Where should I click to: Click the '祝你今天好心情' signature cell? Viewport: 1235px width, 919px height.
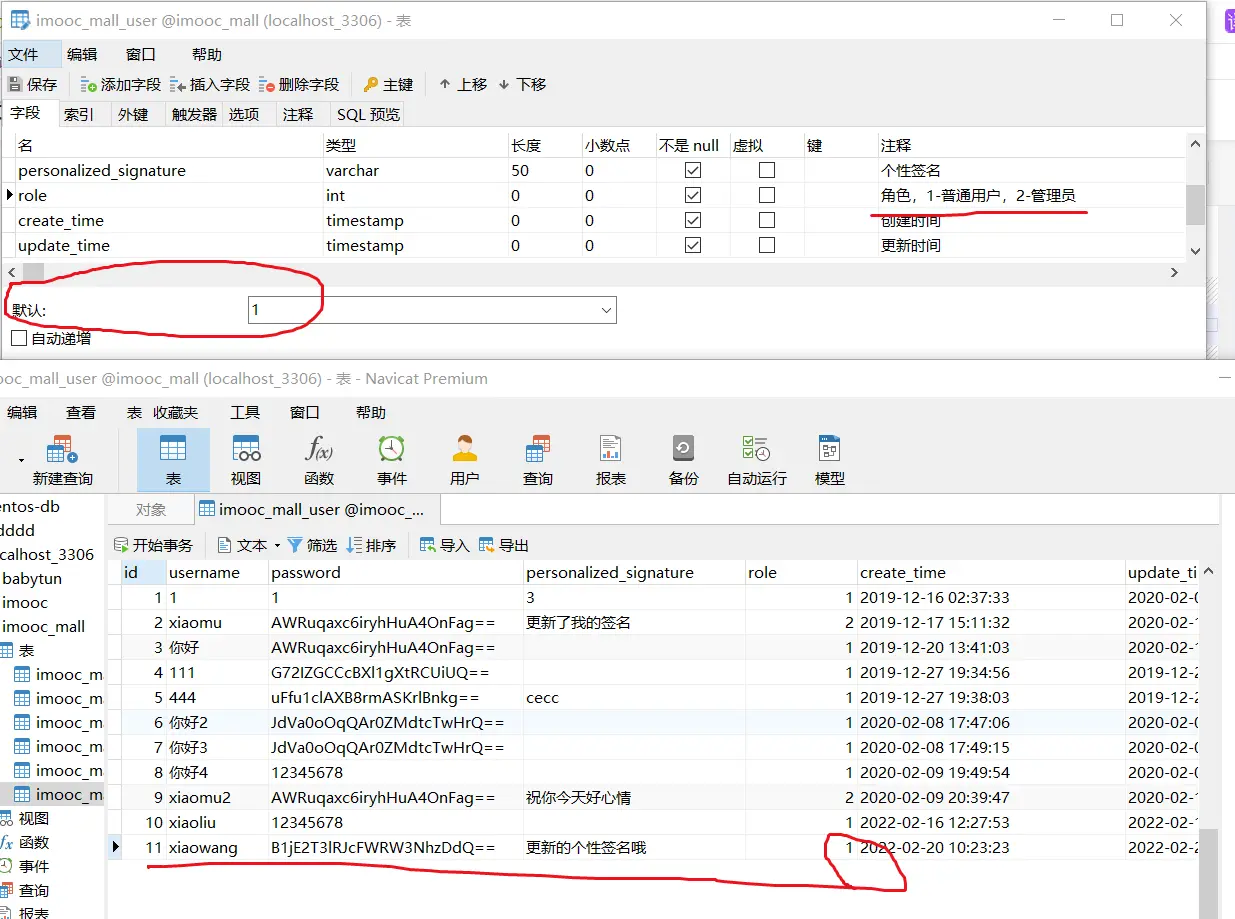[x=633, y=797]
